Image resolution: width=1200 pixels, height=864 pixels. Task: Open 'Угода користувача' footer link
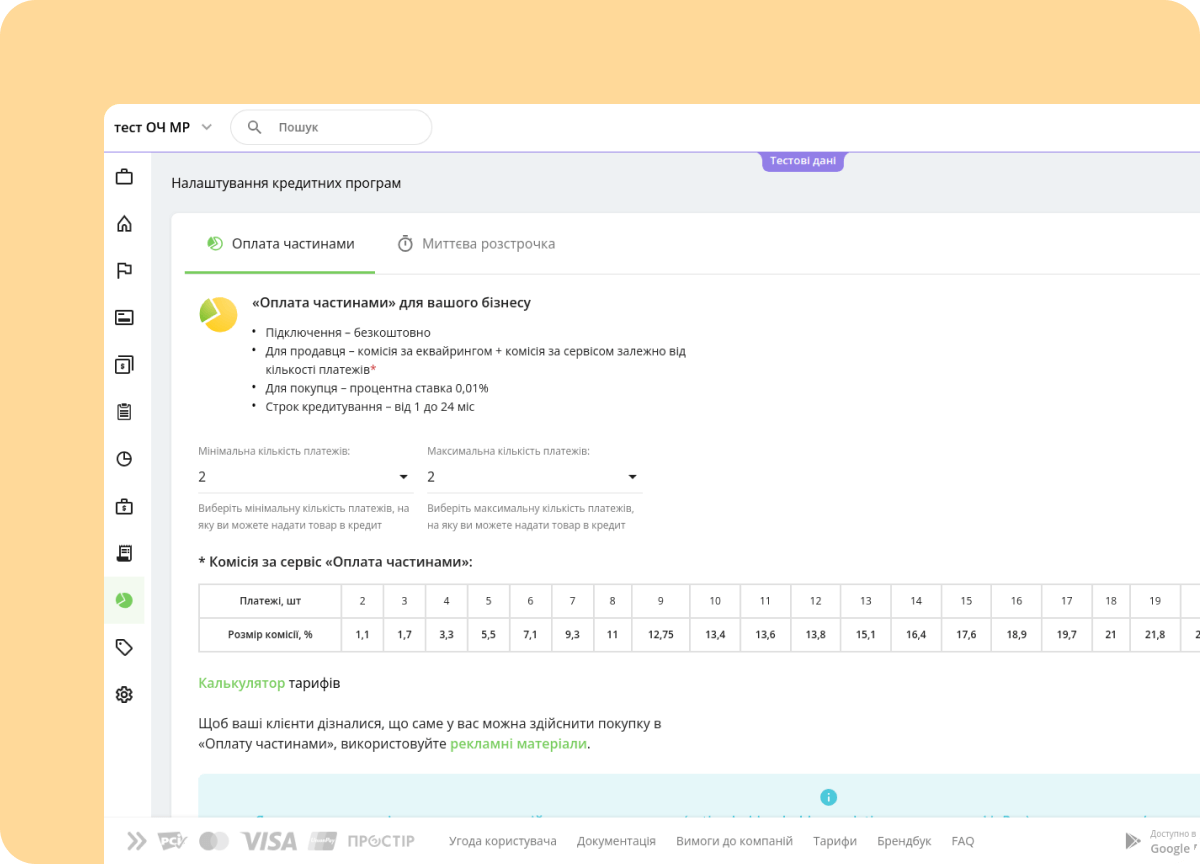pos(502,841)
